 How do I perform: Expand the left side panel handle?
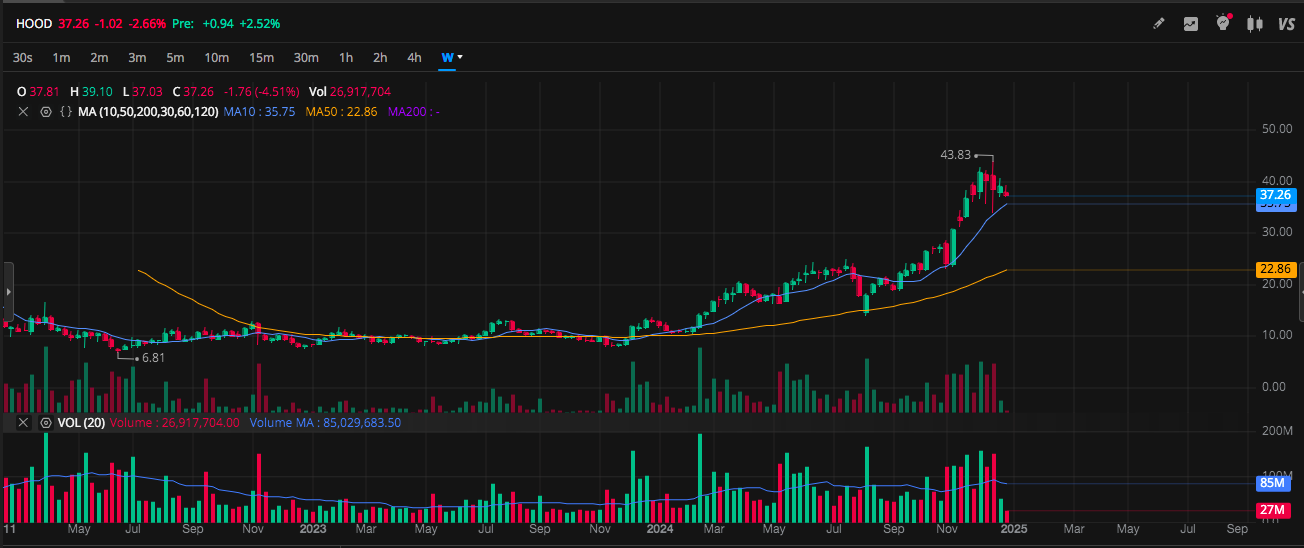click(7, 291)
